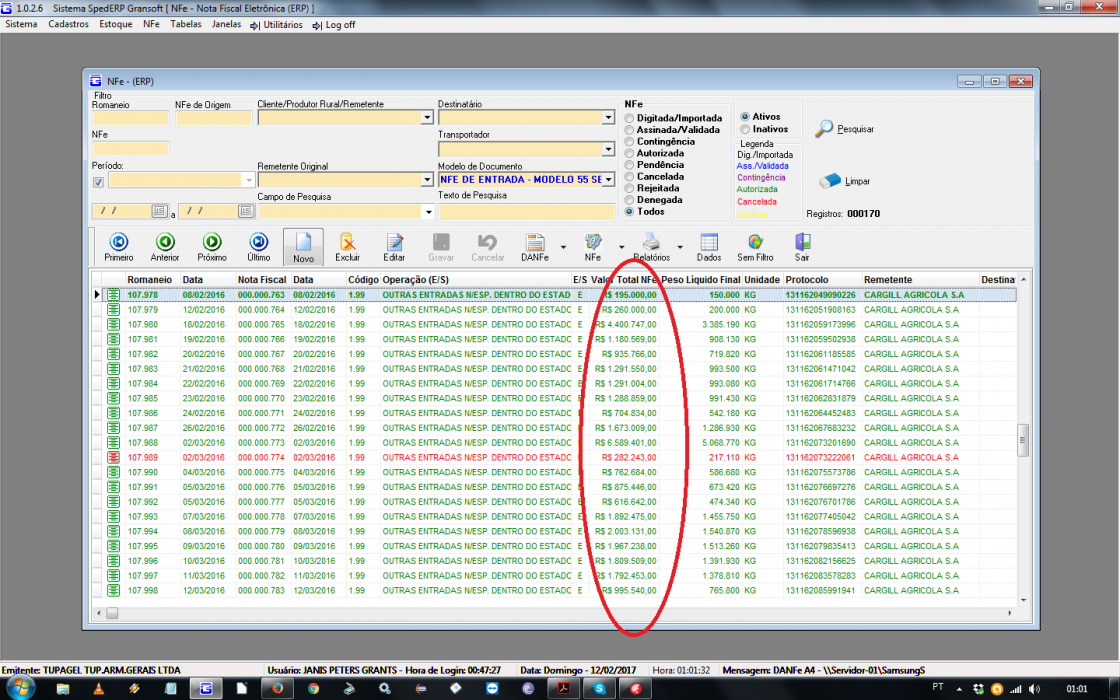Click the grid horizontal scrollbar thumb

coord(112,613)
